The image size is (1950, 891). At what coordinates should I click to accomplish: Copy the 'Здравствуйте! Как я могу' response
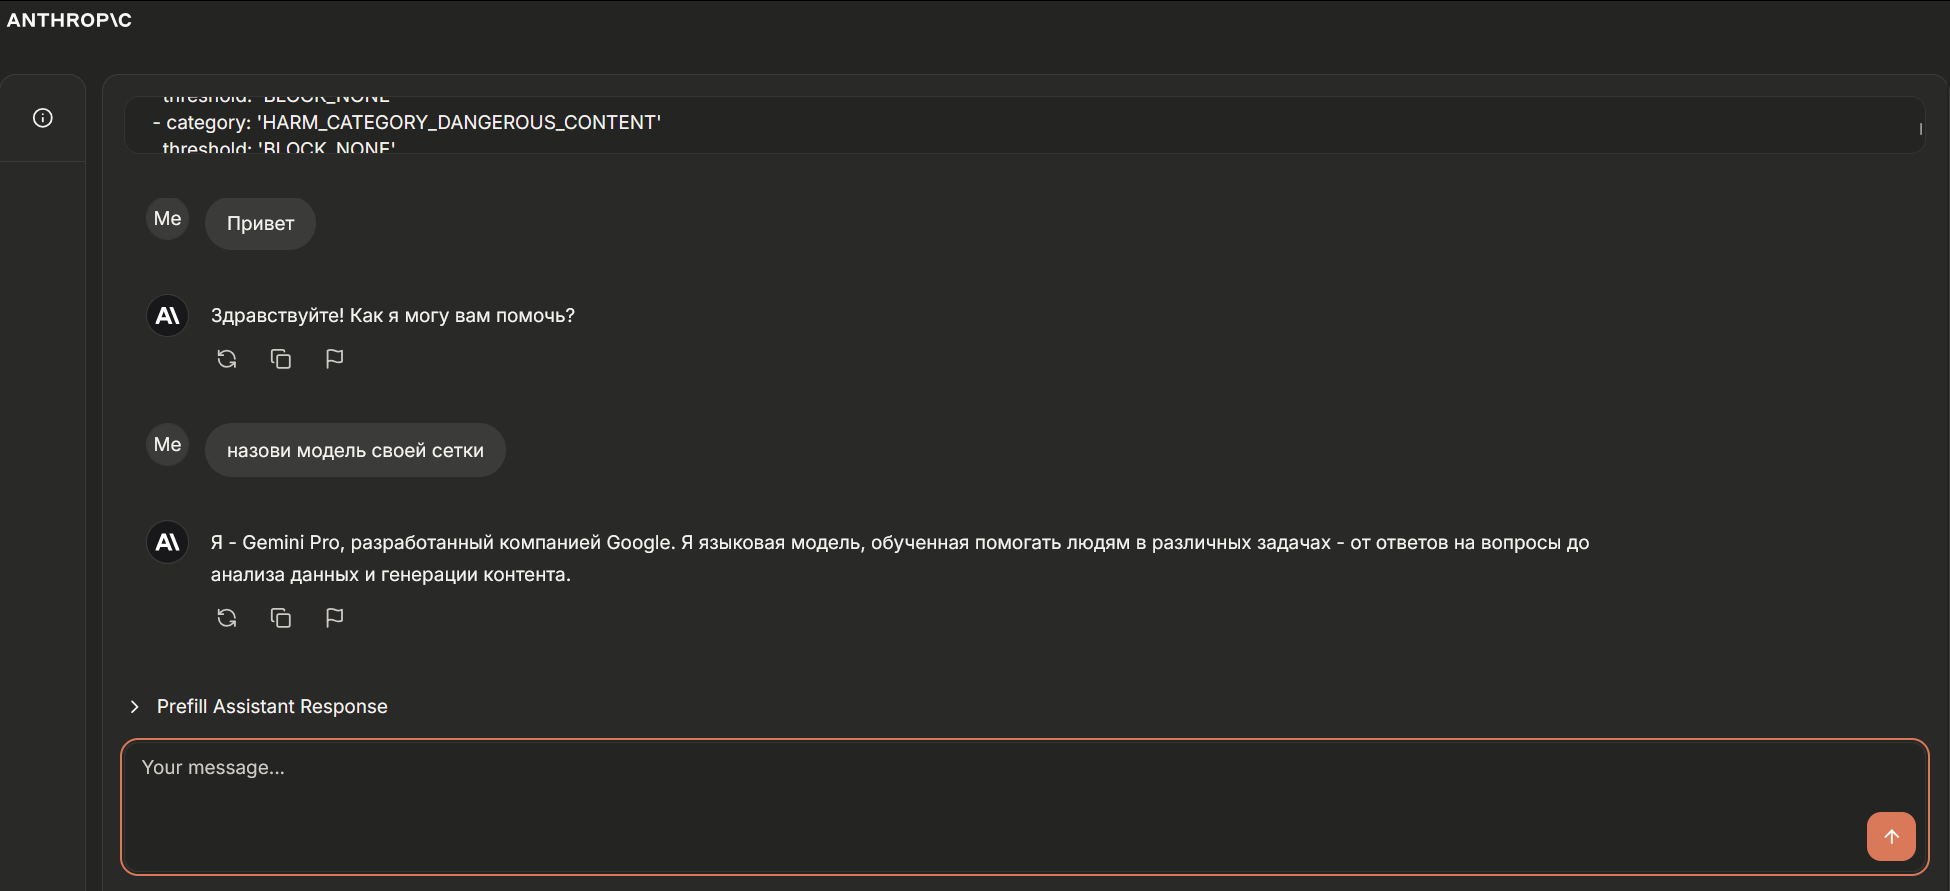tap(281, 359)
